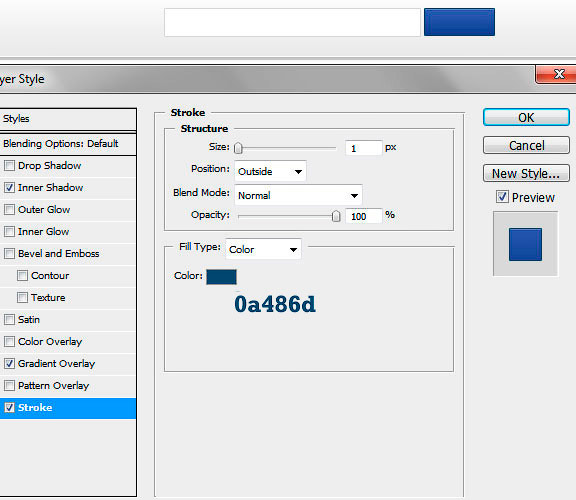Image resolution: width=576 pixels, height=500 pixels.
Task: Click the Size value field
Action: (x=364, y=148)
